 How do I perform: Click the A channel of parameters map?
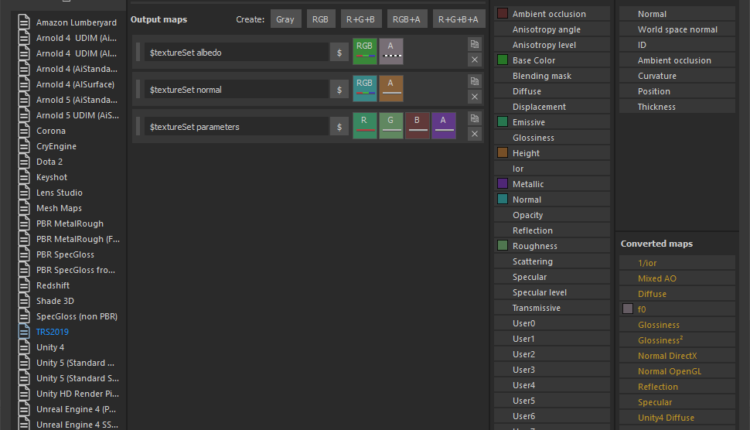[x=444, y=126]
